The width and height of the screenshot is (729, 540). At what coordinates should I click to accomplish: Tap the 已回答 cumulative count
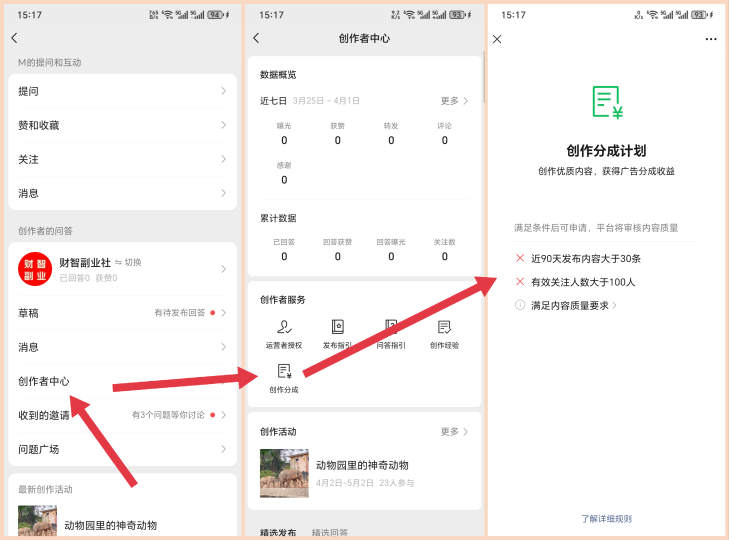coord(284,257)
